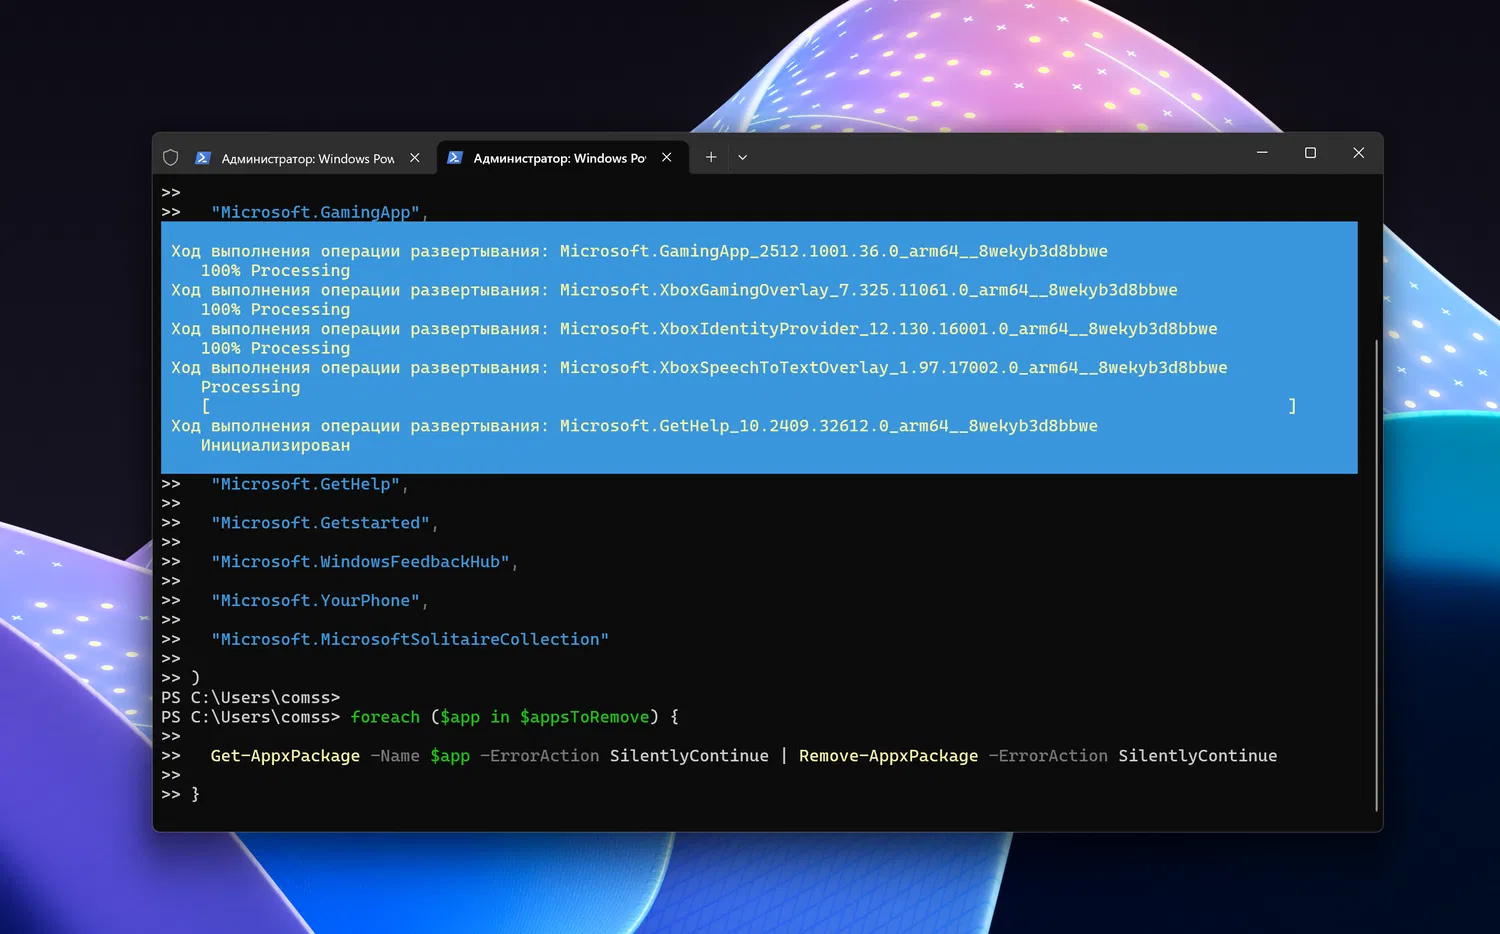This screenshot has height=934, width=1500.
Task: Expand the new tab profile dropdown
Action: coord(742,157)
